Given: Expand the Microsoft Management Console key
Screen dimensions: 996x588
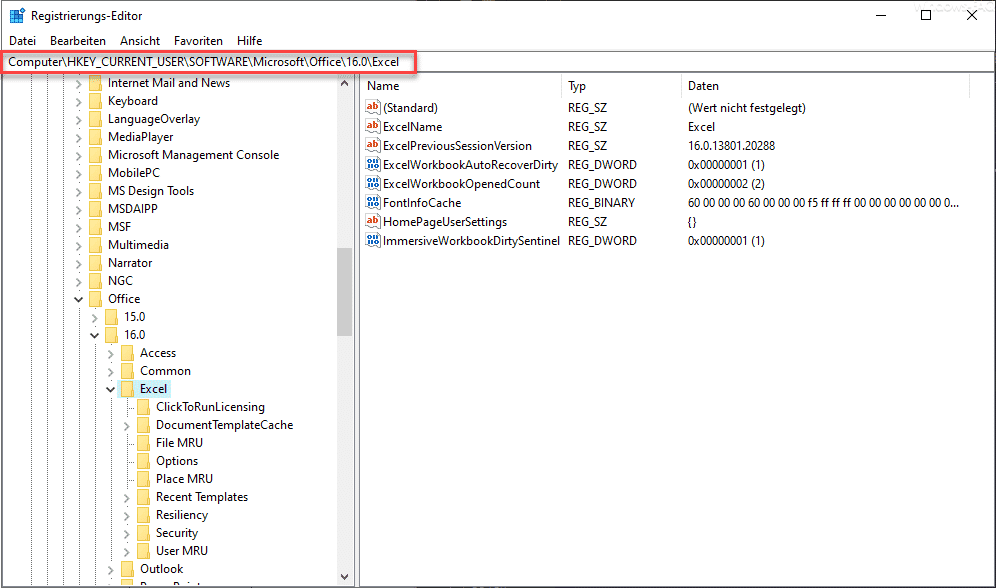Looking at the screenshot, I should (x=79, y=156).
